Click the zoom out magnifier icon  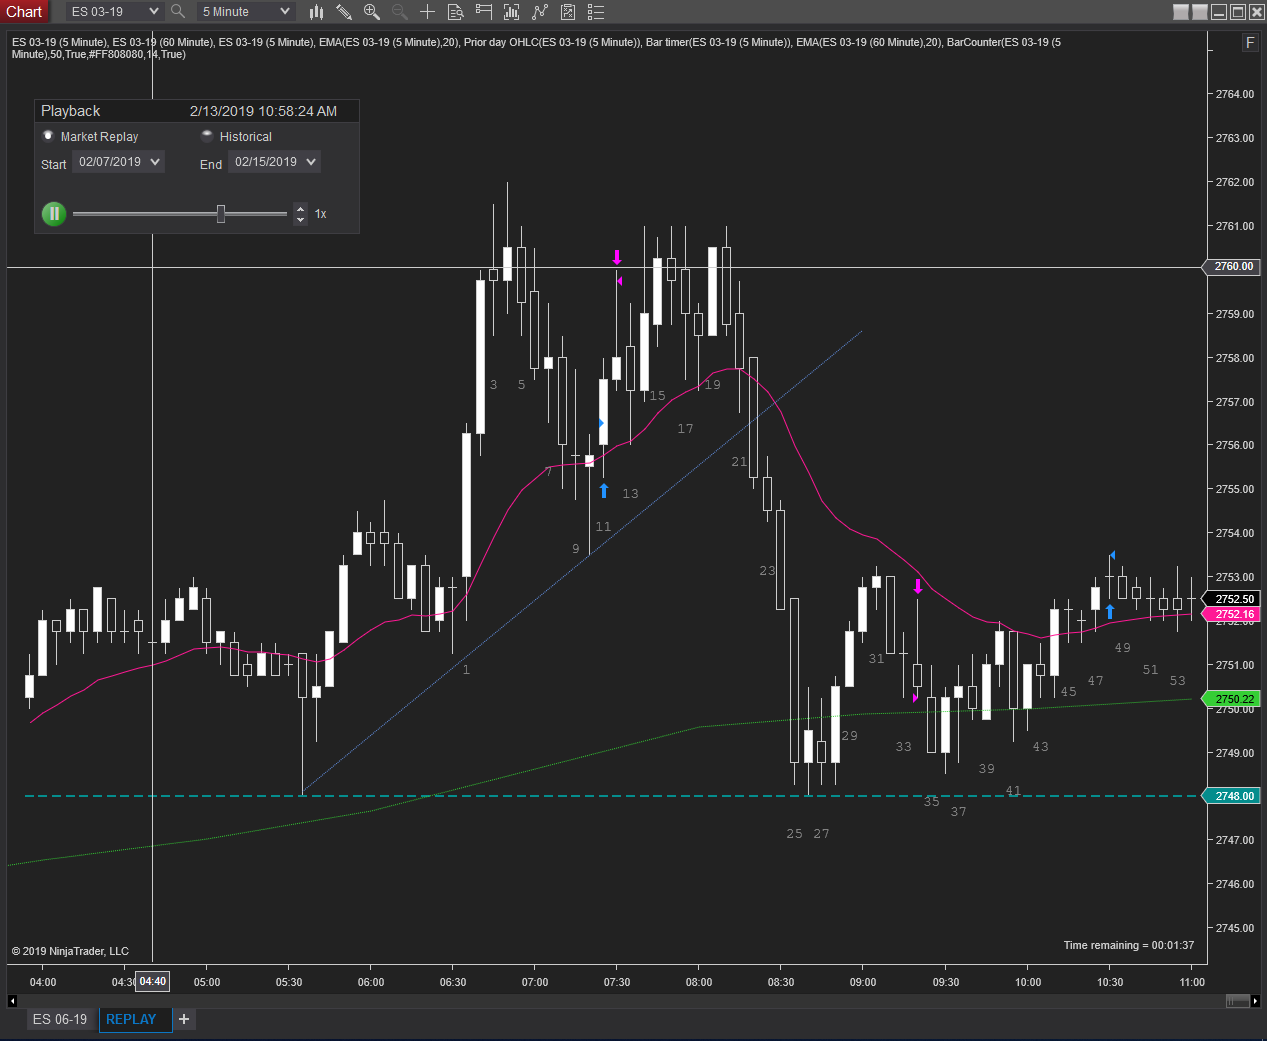(400, 12)
